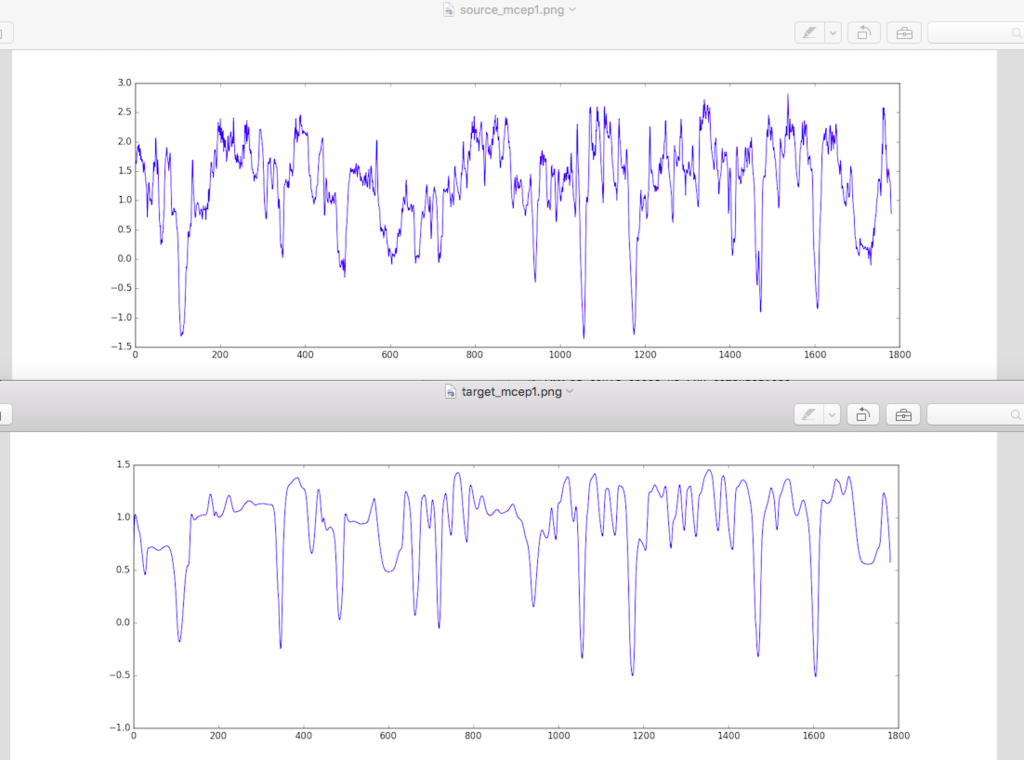Image resolution: width=1024 pixels, height=760 pixels.
Task: Rotate the image in target_mcep1.png window
Action: click(863, 415)
